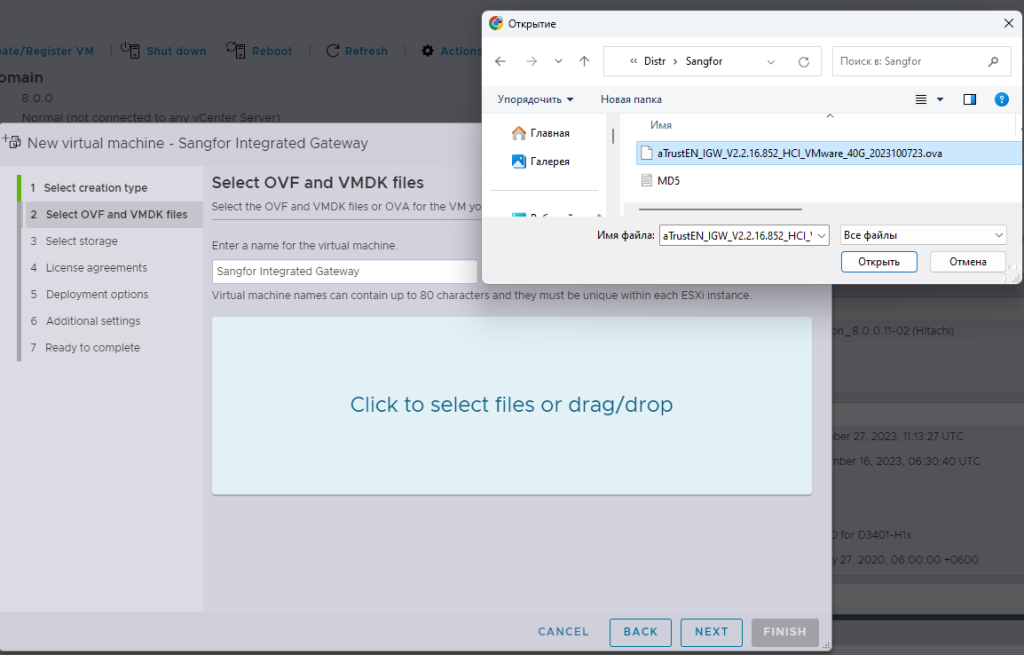The height and width of the screenshot is (655, 1024).
Task: Go to step 6 Additional settings
Action: point(86,321)
